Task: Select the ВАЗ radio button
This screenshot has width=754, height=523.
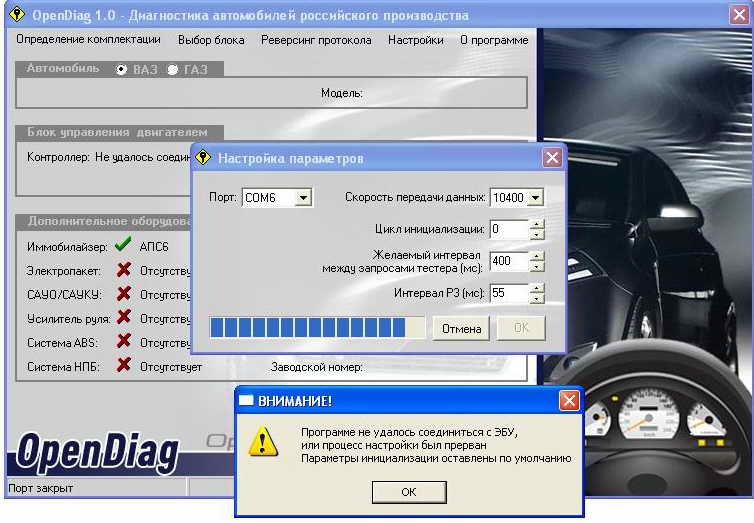Action: coord(121,70)
